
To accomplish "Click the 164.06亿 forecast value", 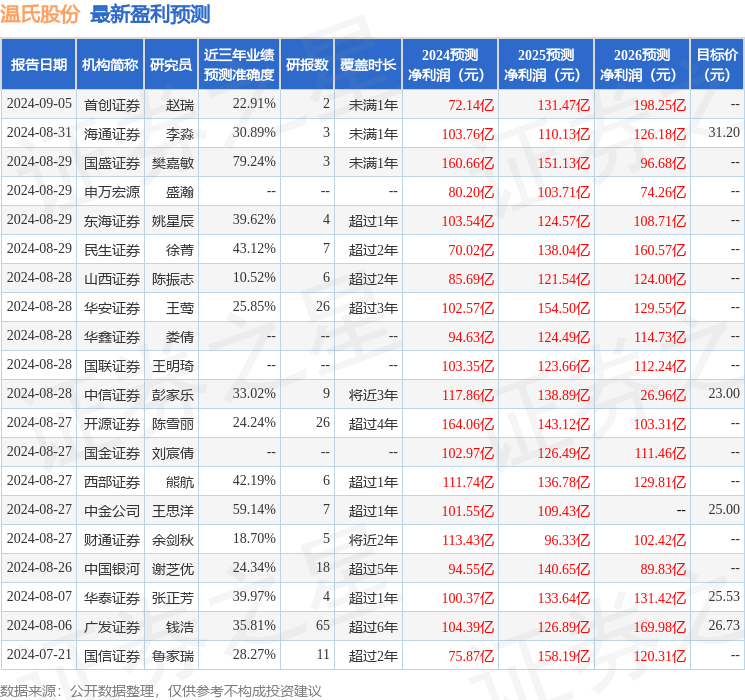I will coord(468,424).
